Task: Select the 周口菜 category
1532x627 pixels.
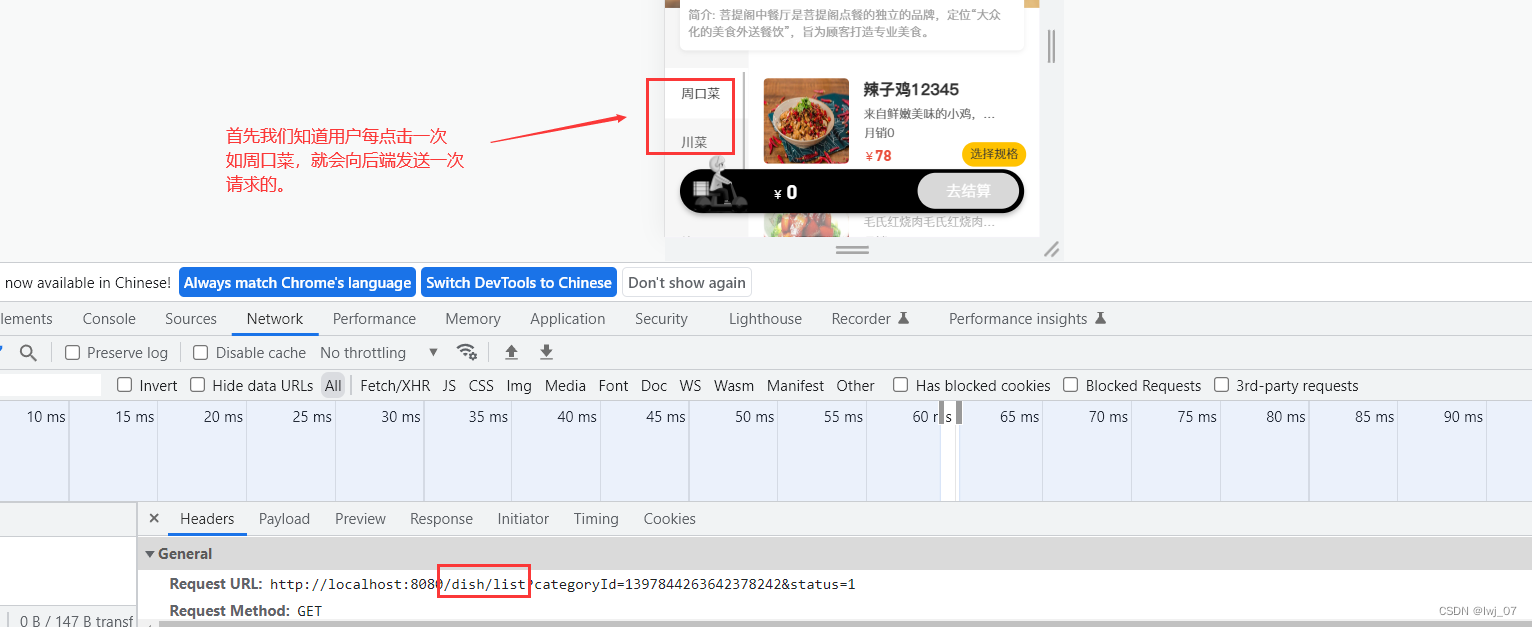Action: (x=700, y=94)
